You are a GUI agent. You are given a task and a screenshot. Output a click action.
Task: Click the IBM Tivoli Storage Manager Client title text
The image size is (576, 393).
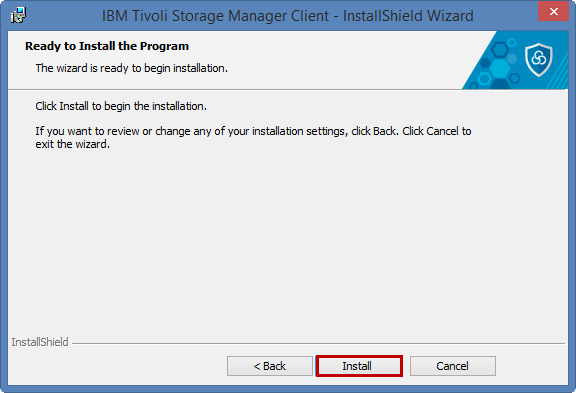[215, 16]
